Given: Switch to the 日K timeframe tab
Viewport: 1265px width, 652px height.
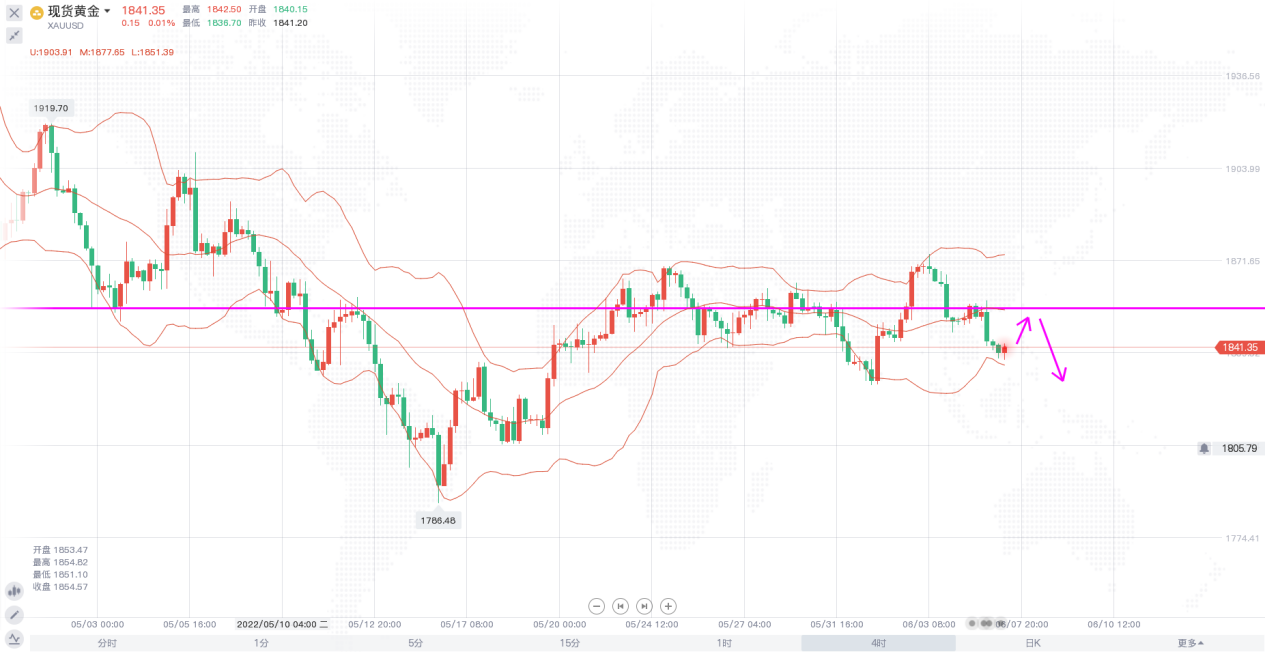Looking at the screenshot, I should (x=1032, y=643).
